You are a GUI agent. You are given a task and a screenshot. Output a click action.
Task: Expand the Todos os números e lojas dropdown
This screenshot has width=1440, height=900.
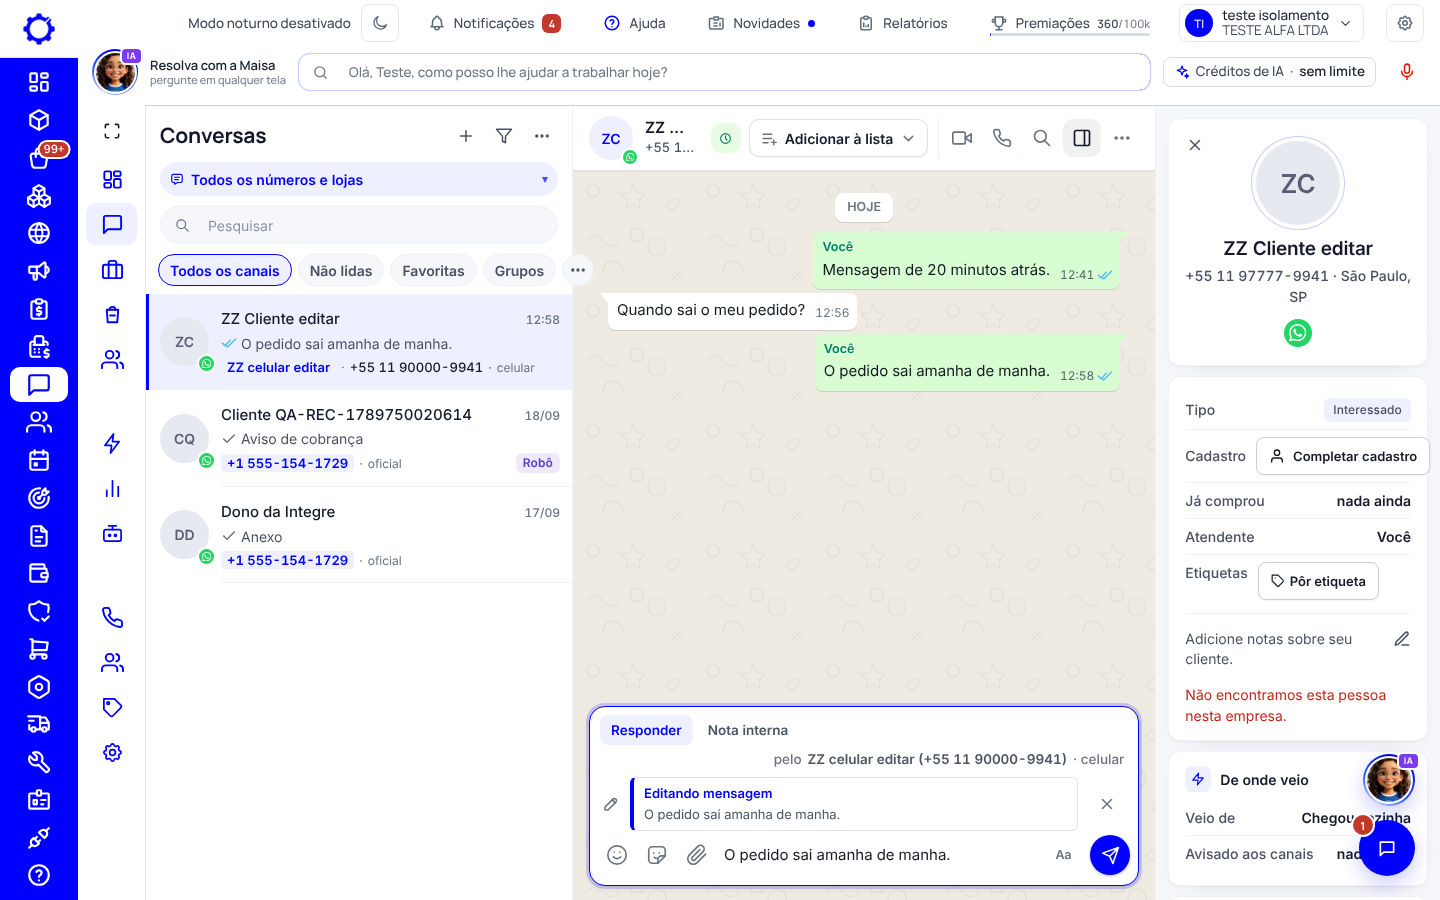[359, 180]
